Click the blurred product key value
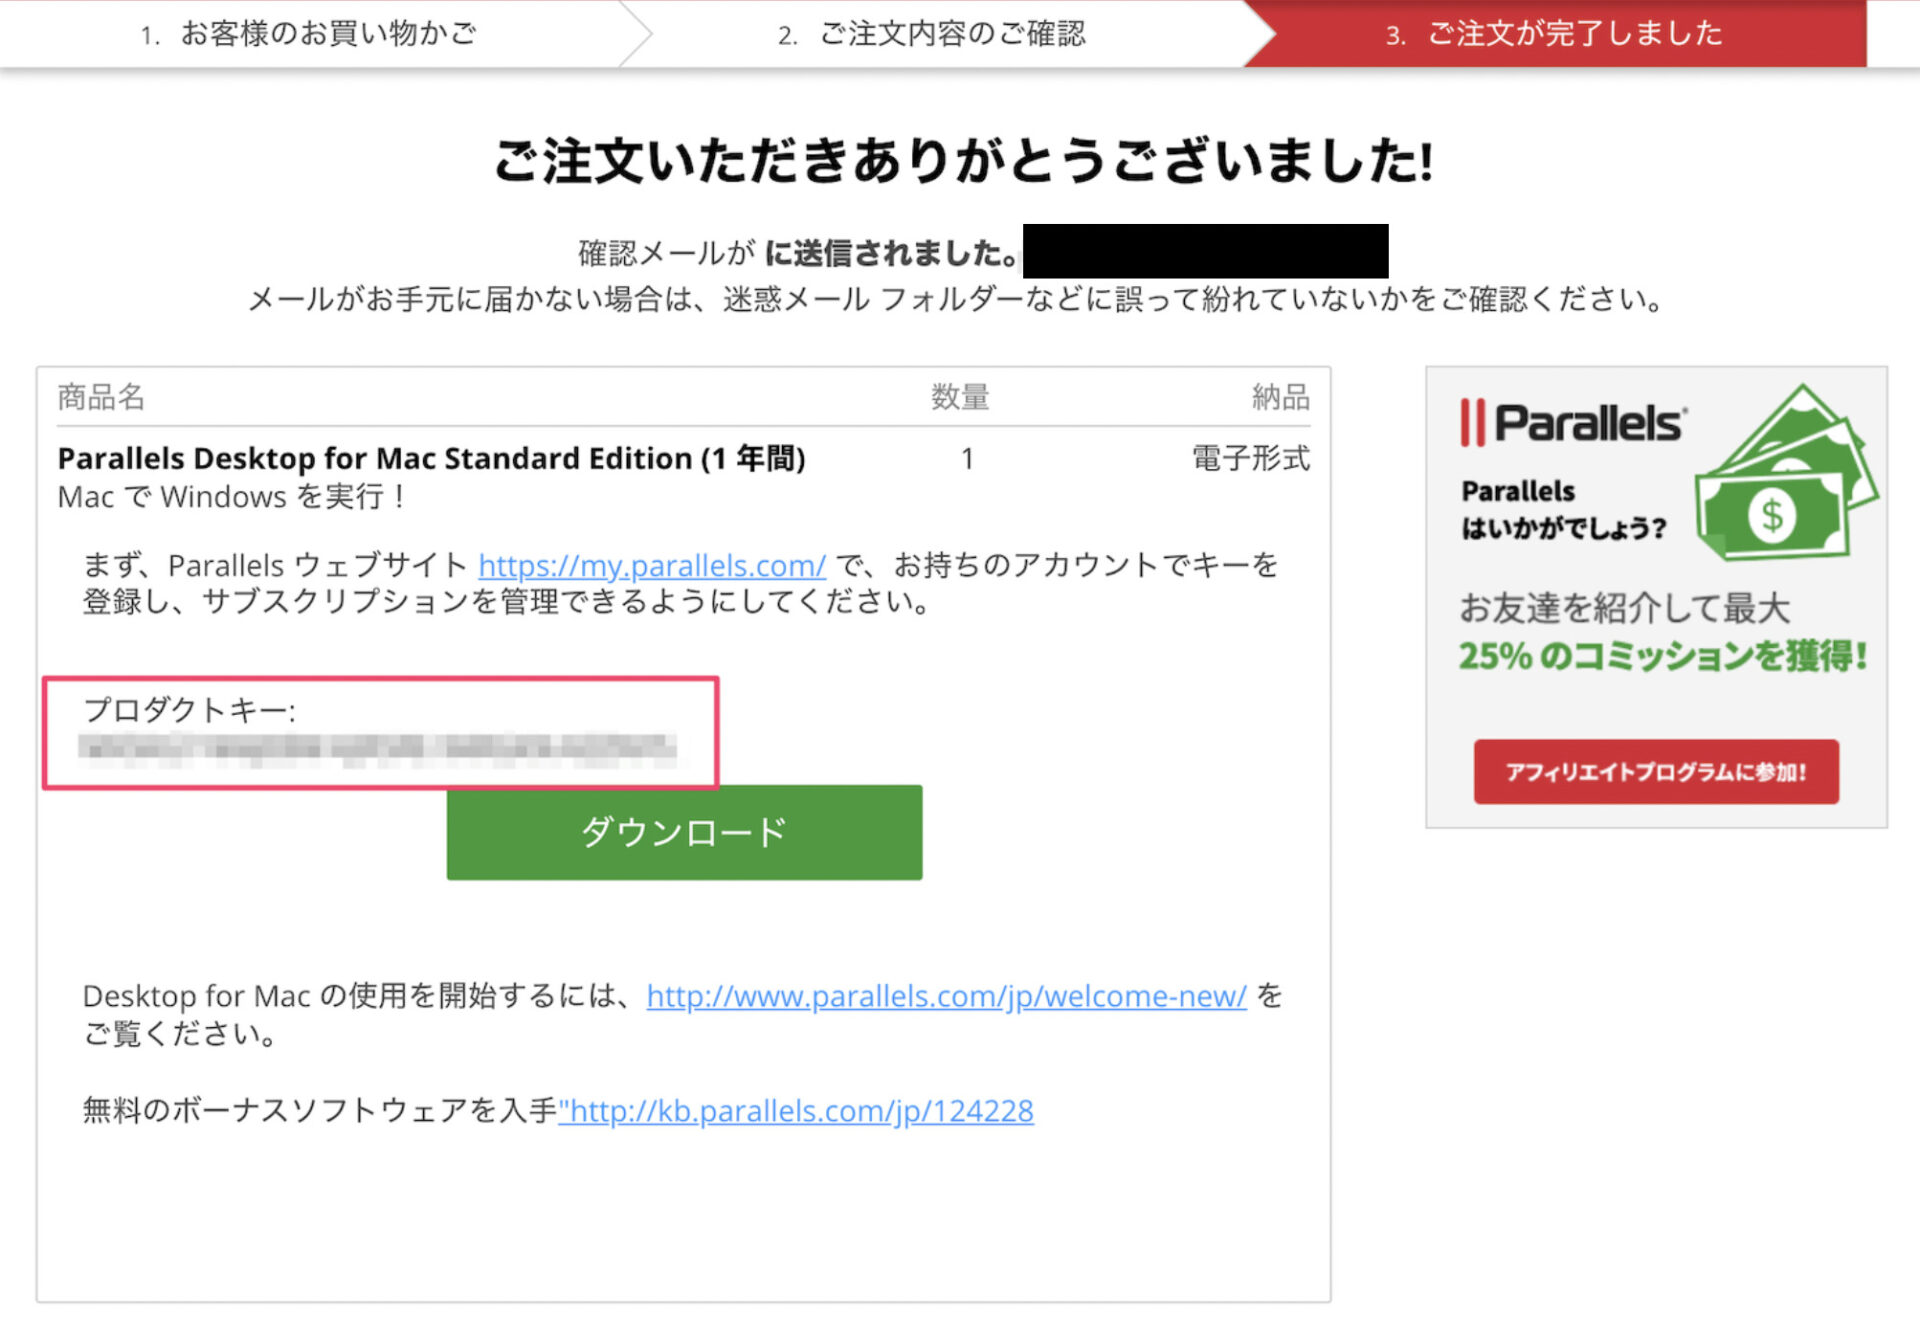 [x=378, y=749]
